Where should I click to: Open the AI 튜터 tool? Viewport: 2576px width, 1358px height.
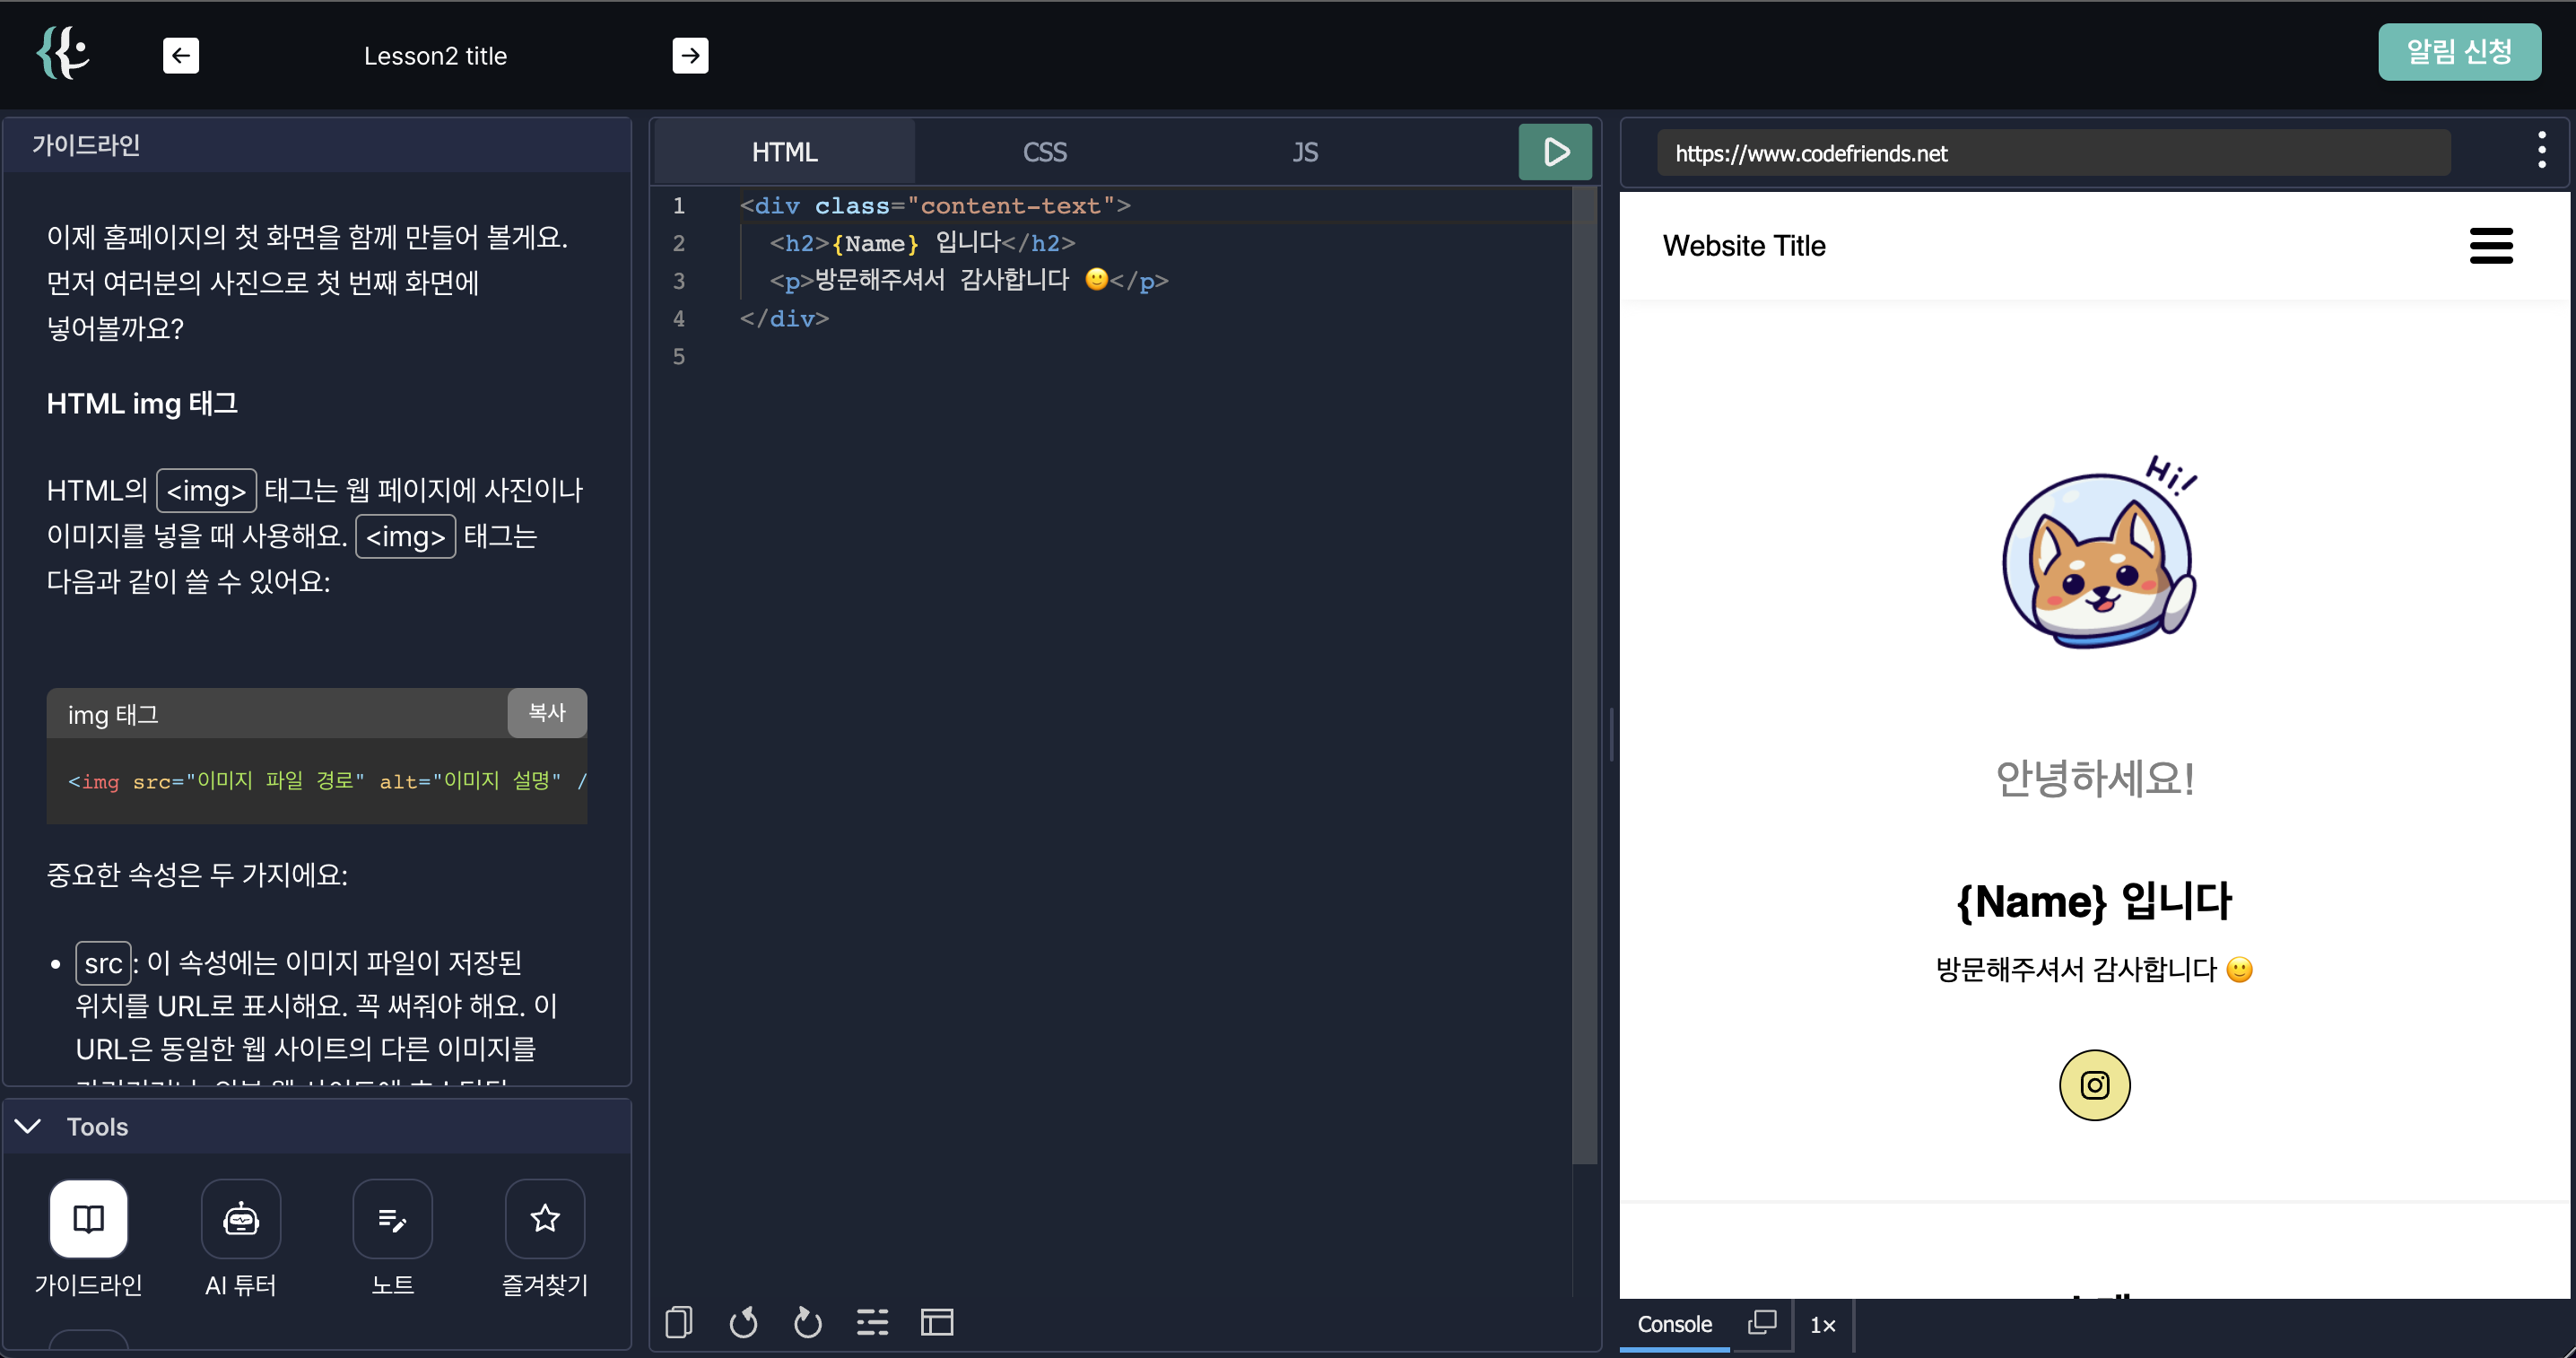pyautogui.click(x=240, y=1218)
